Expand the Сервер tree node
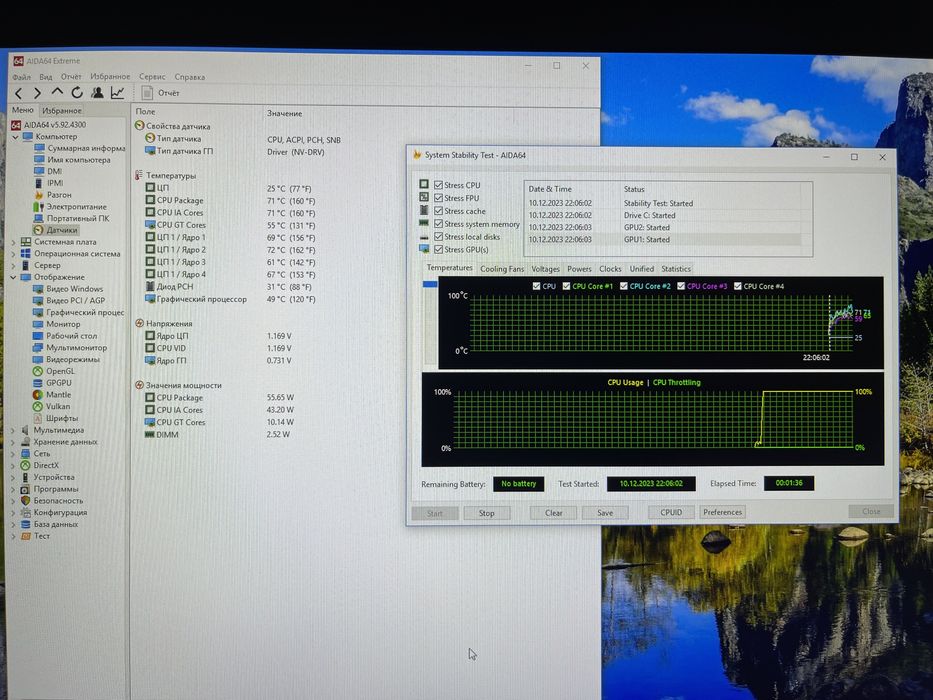Viewport: 933px width, 700px height. 14,265
